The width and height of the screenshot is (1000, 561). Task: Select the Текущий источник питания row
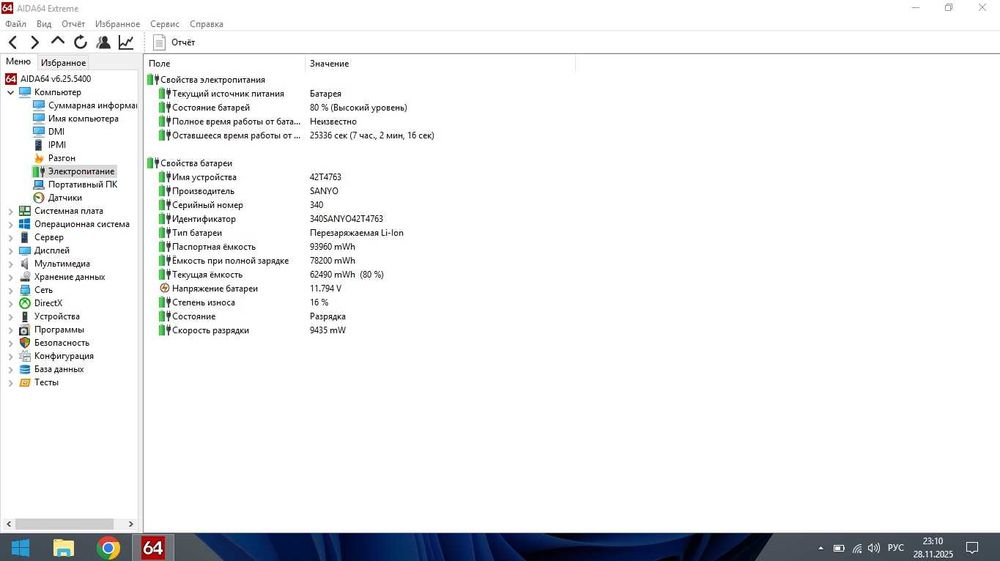coord(360,94)
